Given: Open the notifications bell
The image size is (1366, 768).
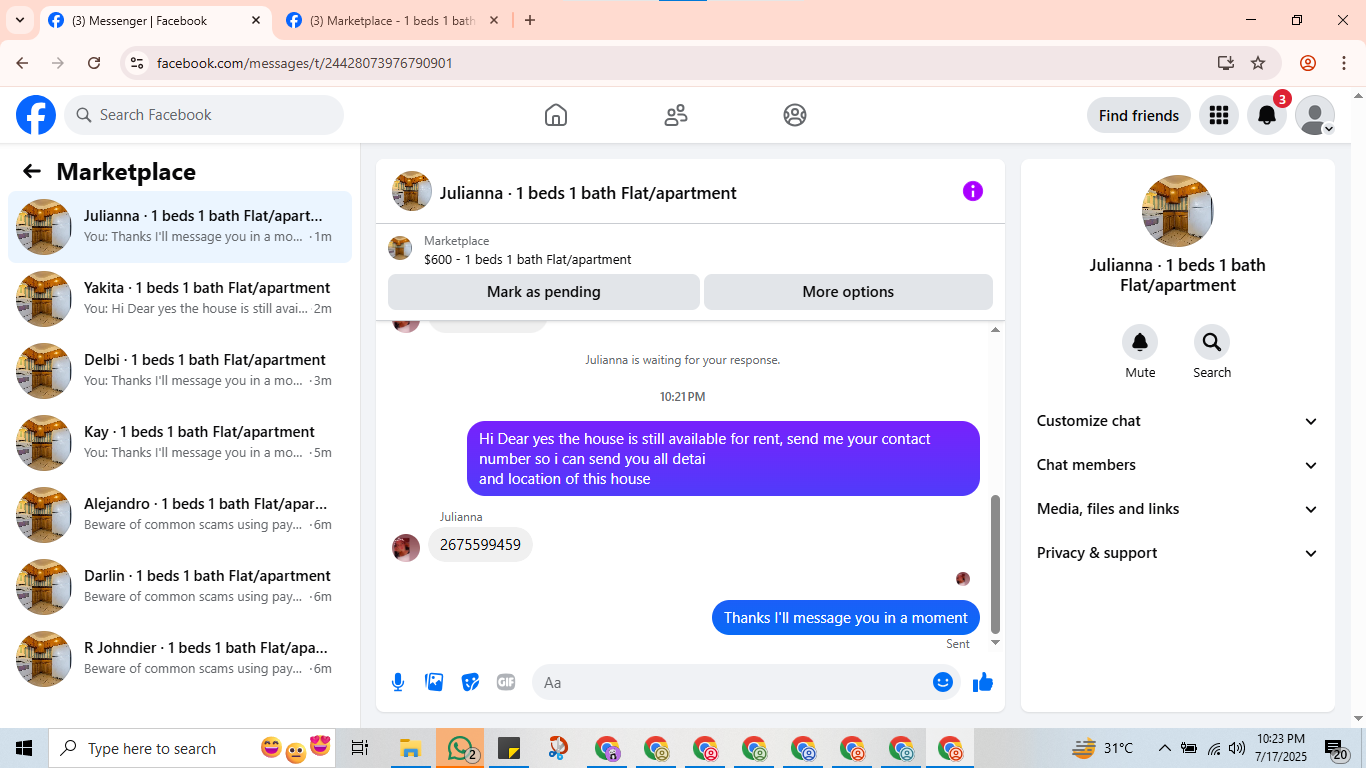Looking at the screenshot, I should click(1267, 115).
